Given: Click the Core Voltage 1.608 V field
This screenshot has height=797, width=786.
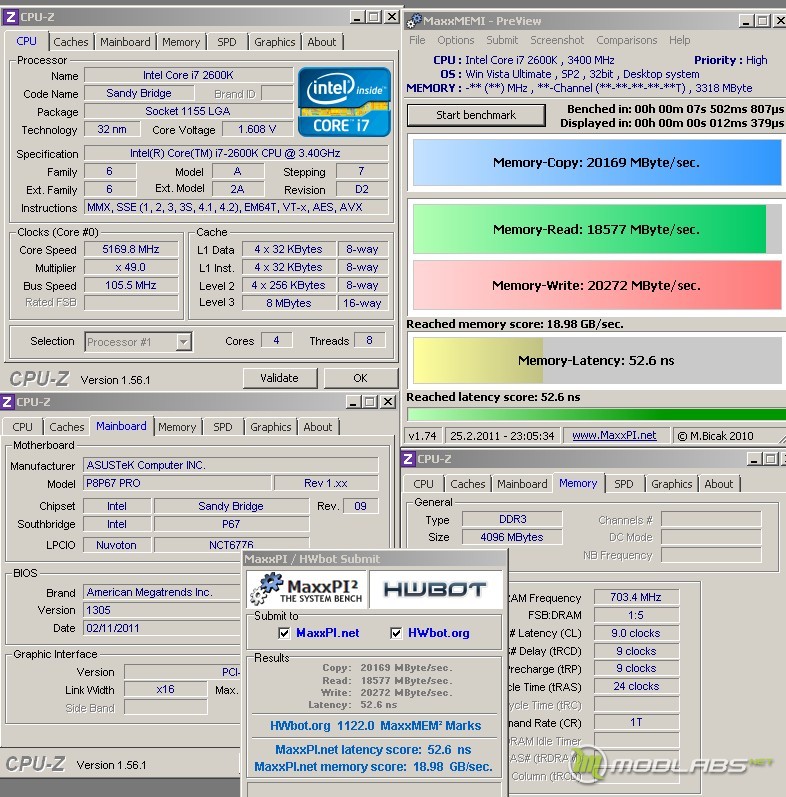Looking at the screenshot, I should coord(257,129).
